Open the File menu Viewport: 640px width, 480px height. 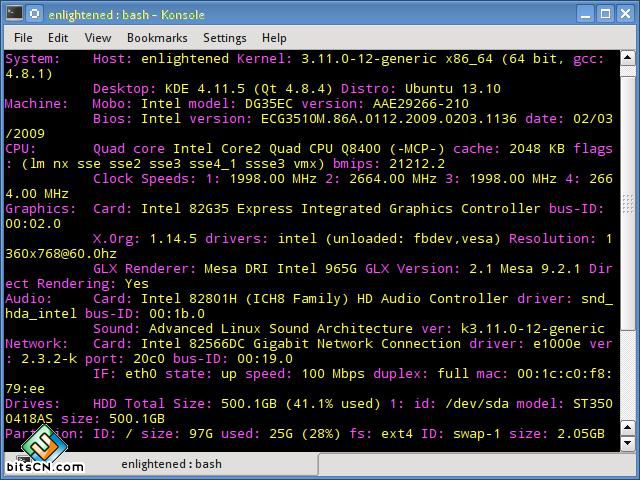click(x=23, y=38)
